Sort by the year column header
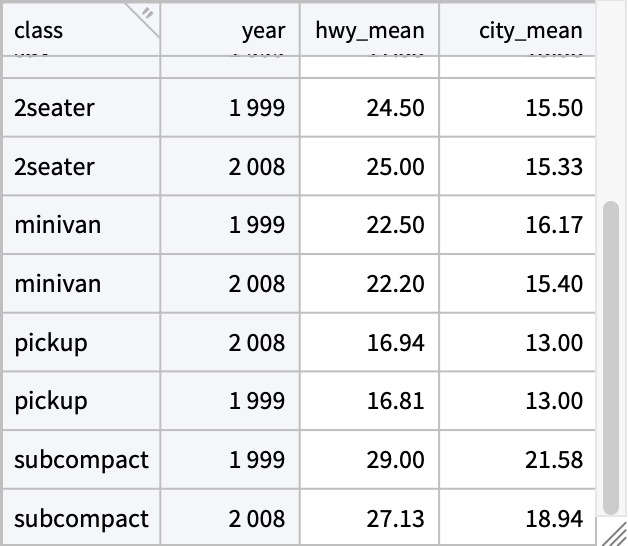 (x=263, y=30)
